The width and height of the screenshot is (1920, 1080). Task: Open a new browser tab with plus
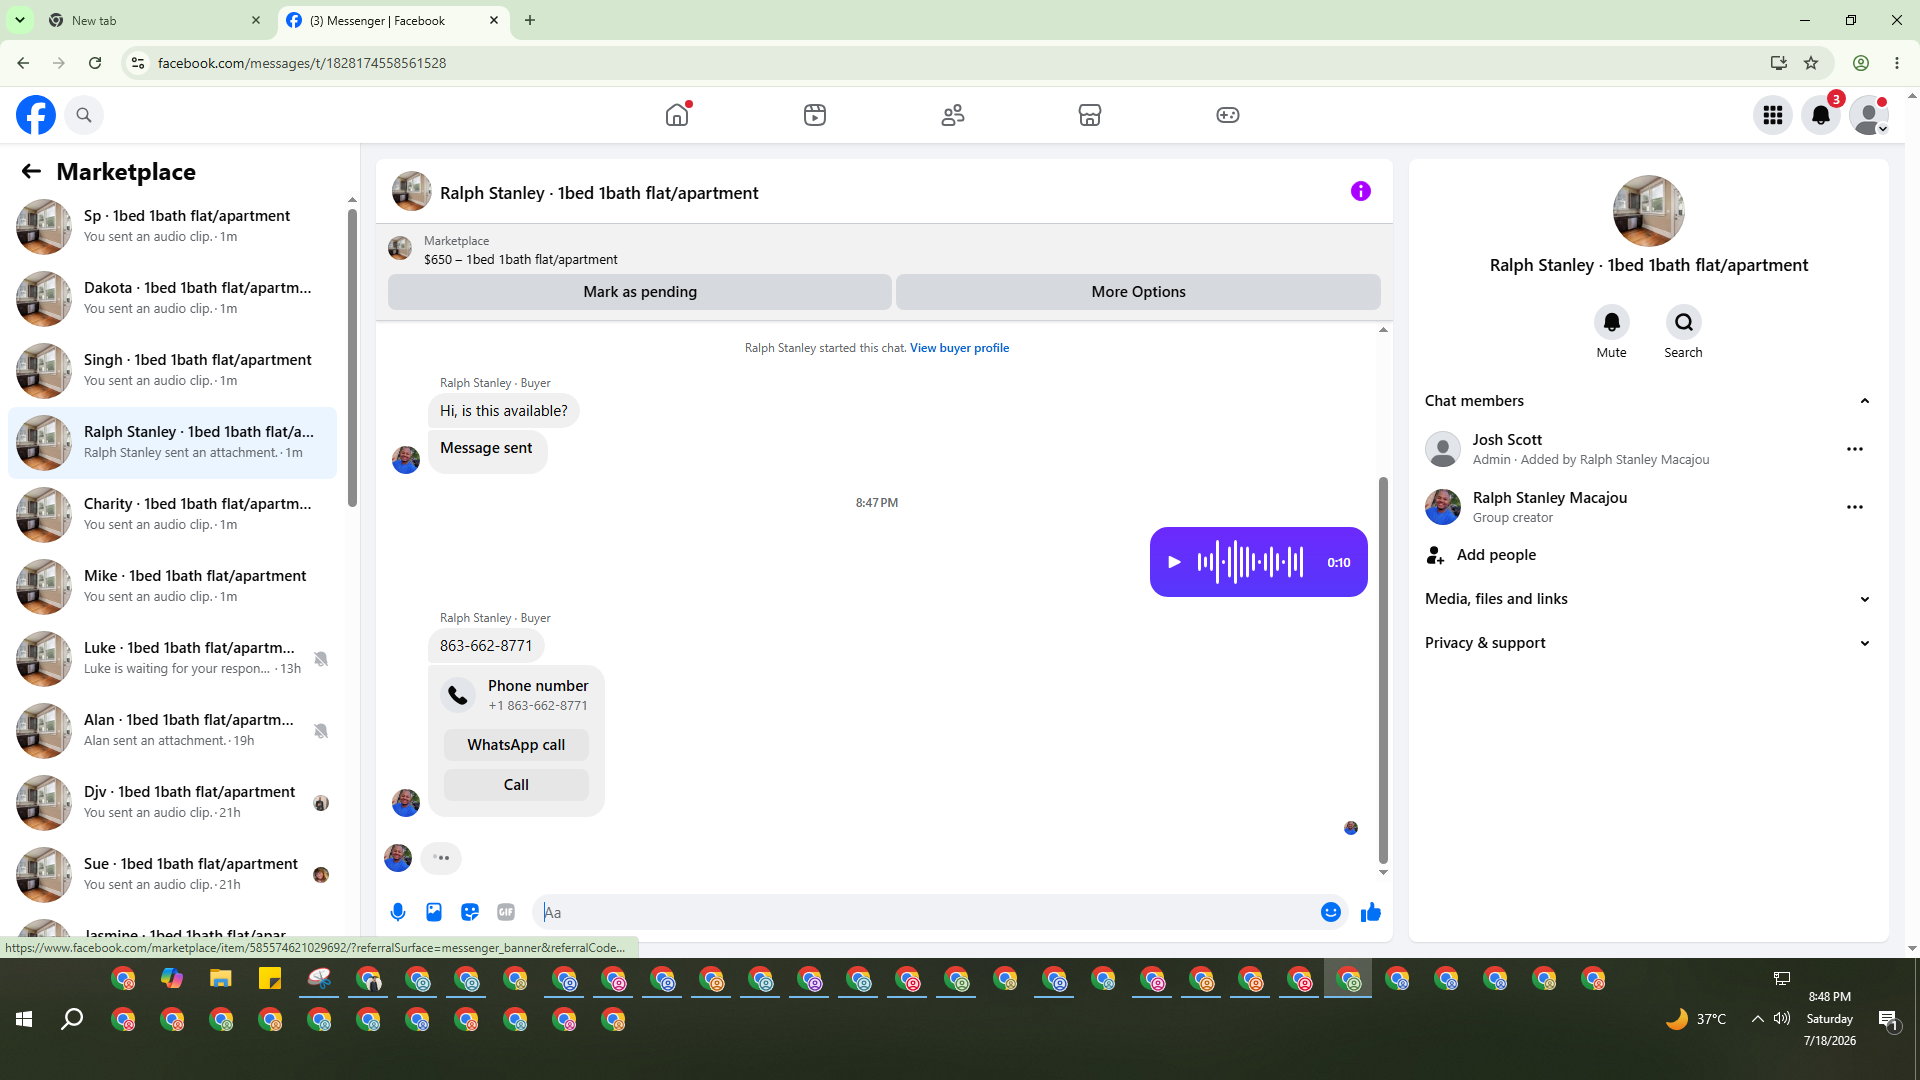click(530, 20)
